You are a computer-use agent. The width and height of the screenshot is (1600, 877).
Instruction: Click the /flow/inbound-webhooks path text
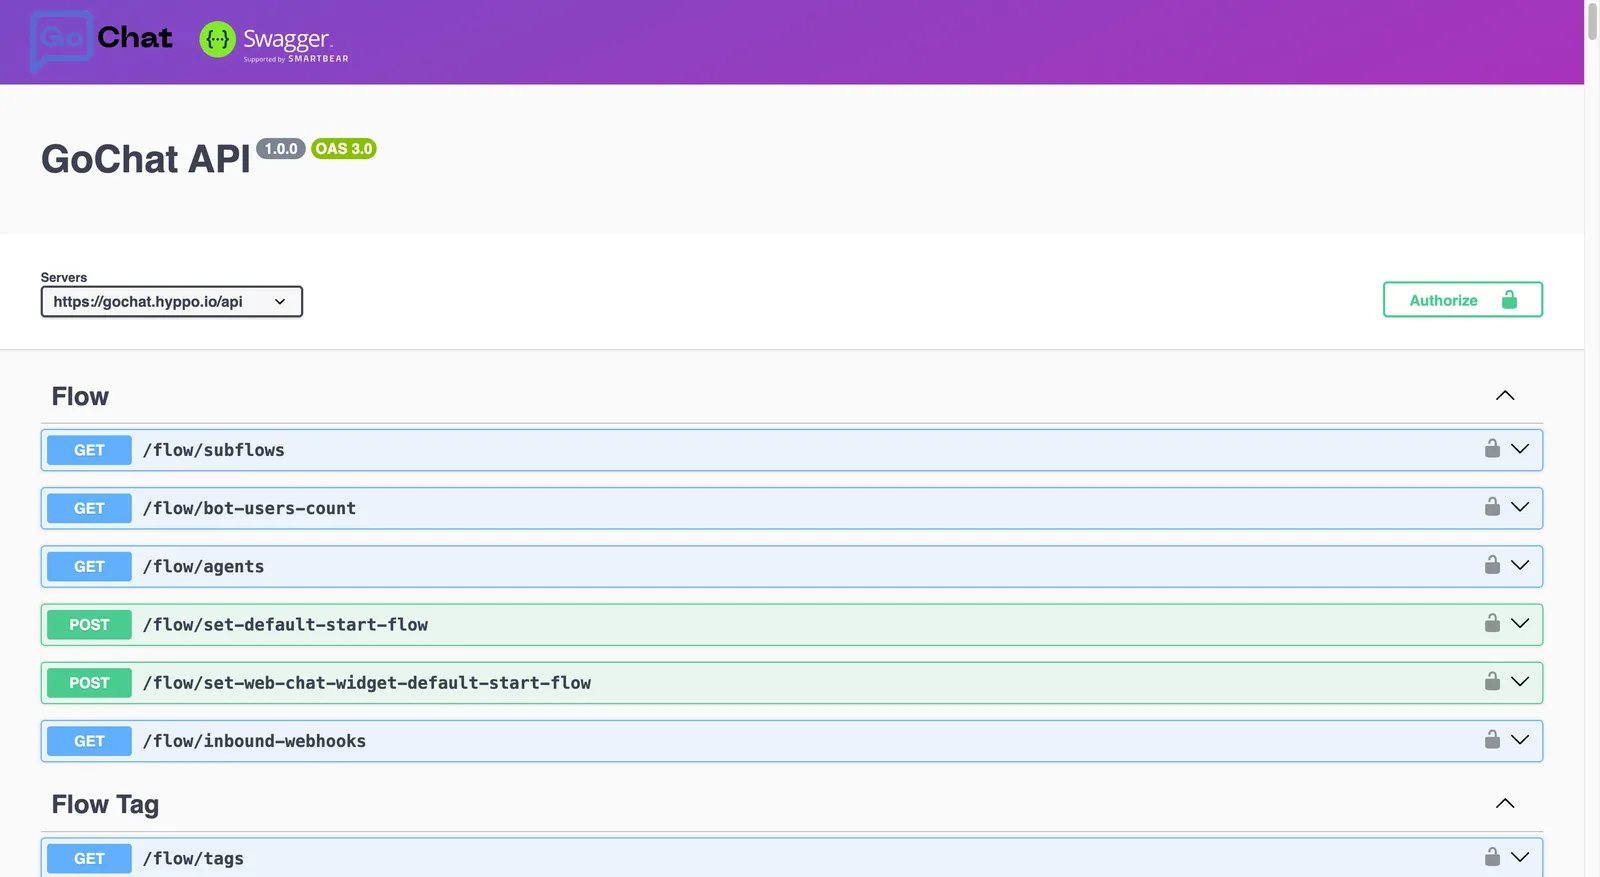tap(254, 741)
